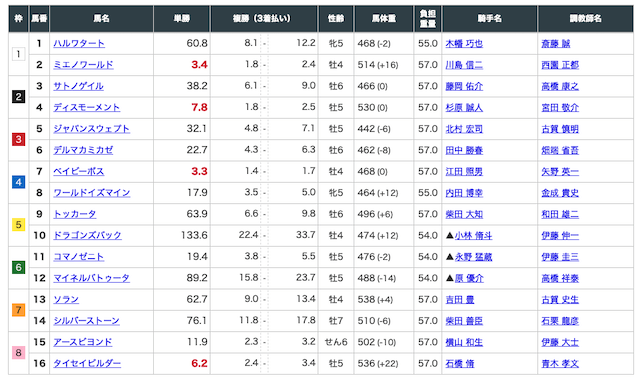Open horse サトノゲイル link
This screenshot has height=378, width=640.
pos(78,86)
